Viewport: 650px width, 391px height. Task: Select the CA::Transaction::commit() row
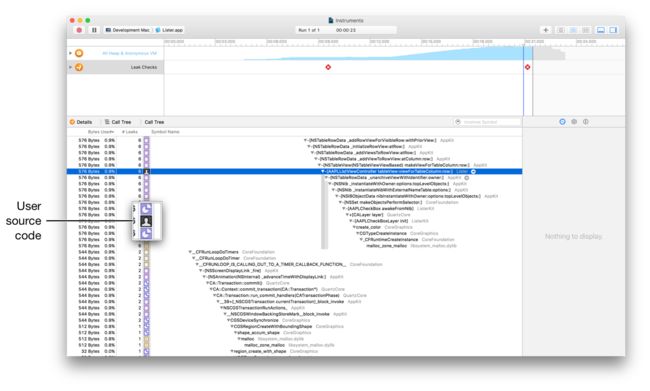pos(294,283)
